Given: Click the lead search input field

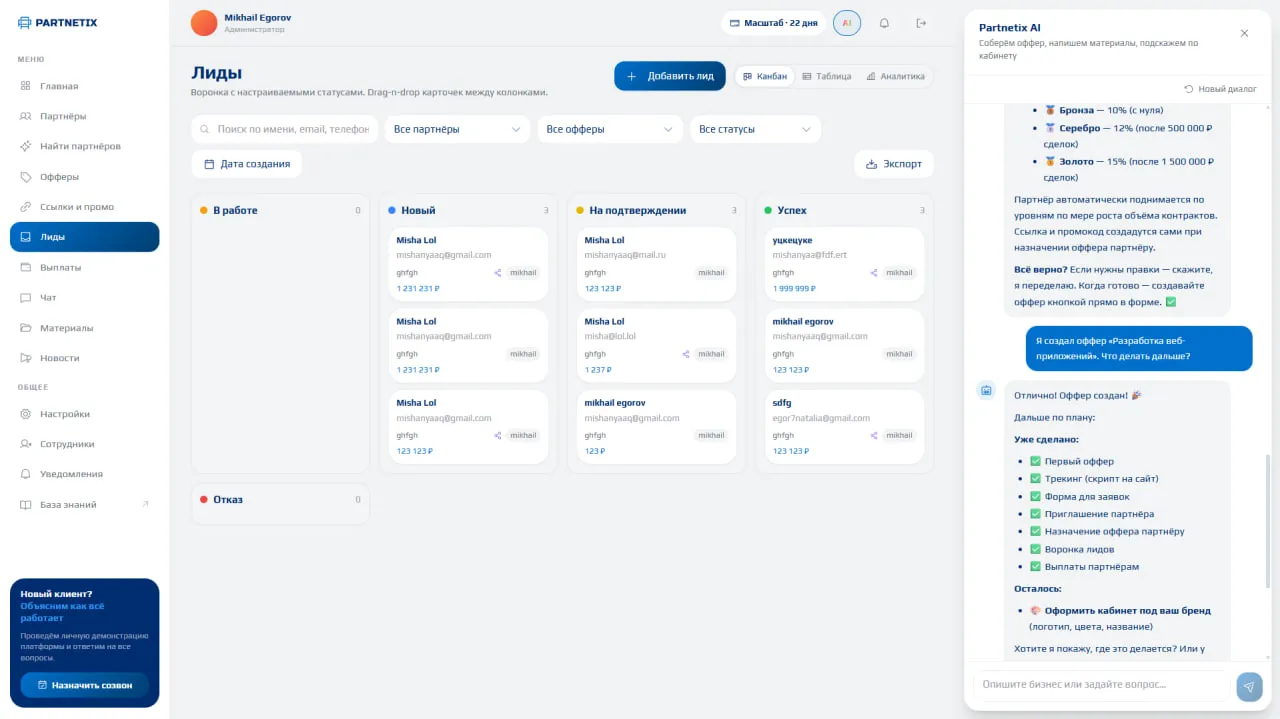Looking at the screenshot, I should pos(285,129).
